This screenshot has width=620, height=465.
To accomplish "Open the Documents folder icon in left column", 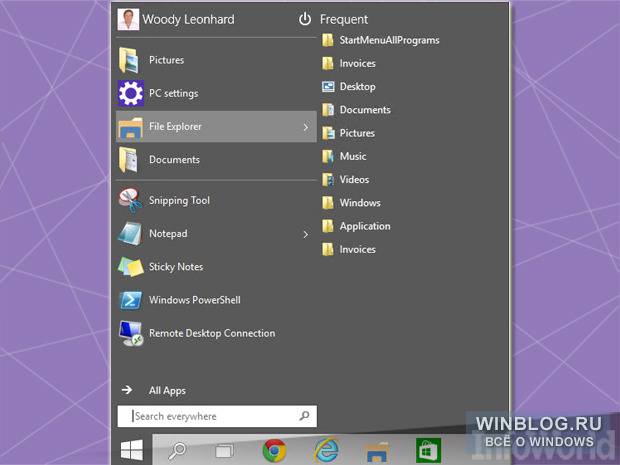I will pos(129,160).
